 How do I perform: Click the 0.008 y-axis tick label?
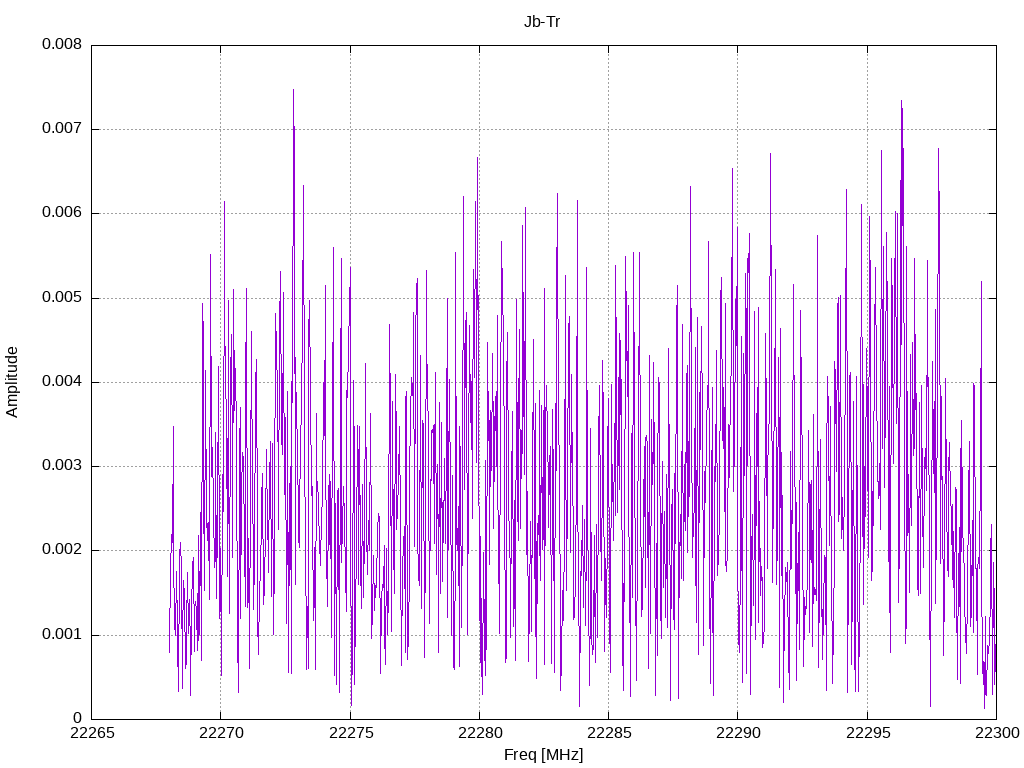tap(62, 44)
